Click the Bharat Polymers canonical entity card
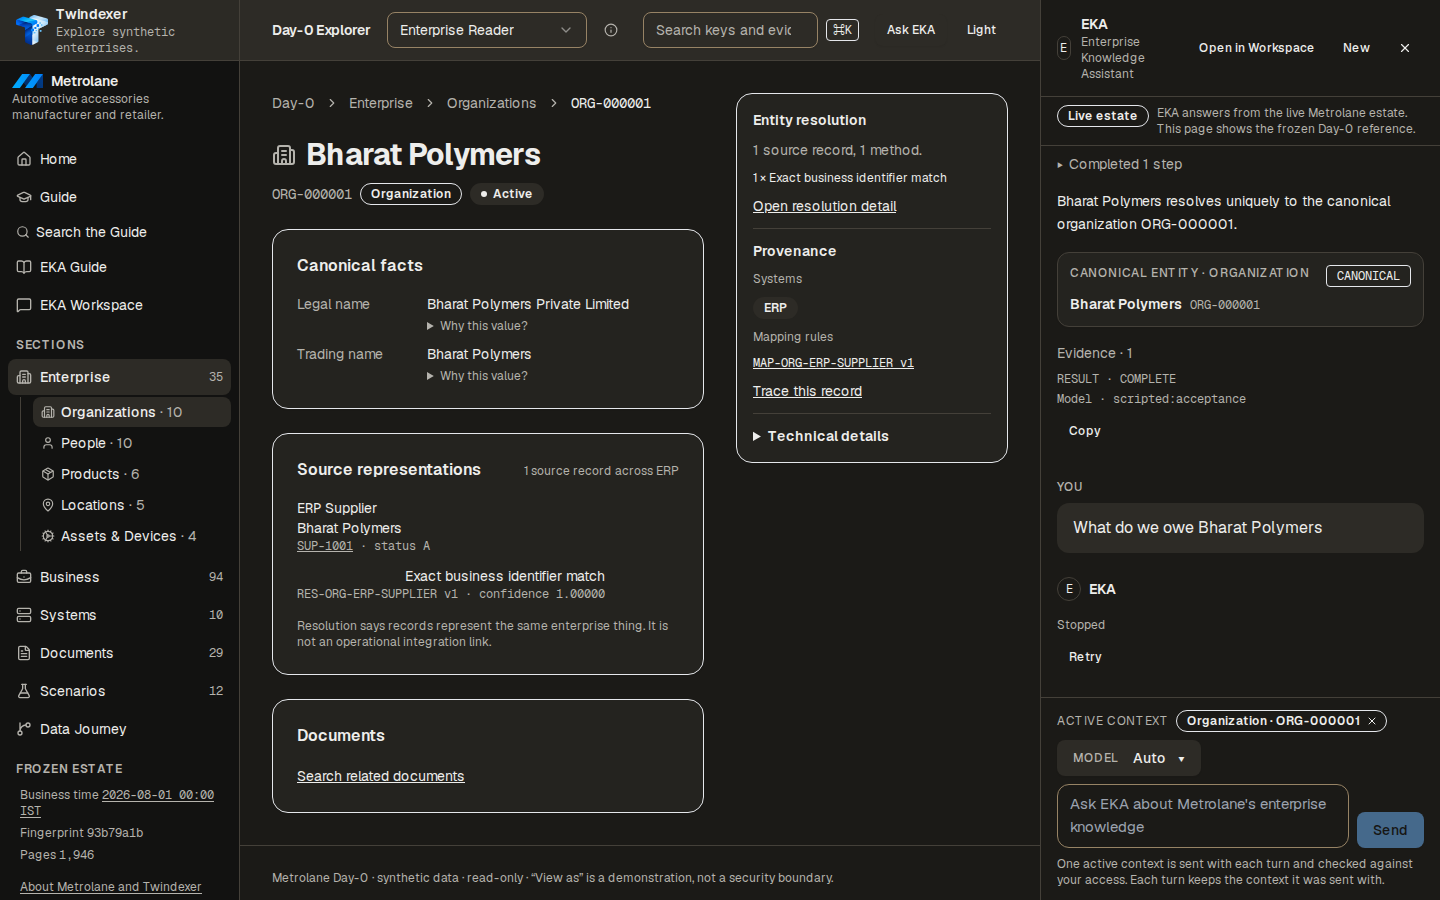Image resolution: width=1440 pixels, height=900 pixels. 1240,290
